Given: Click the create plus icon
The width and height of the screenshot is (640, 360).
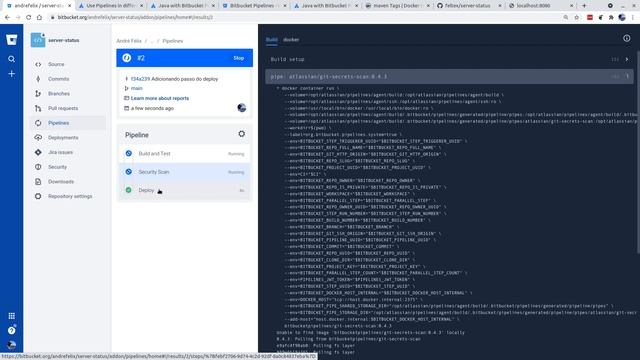Looking at the screenshot, I should point(11,74).
